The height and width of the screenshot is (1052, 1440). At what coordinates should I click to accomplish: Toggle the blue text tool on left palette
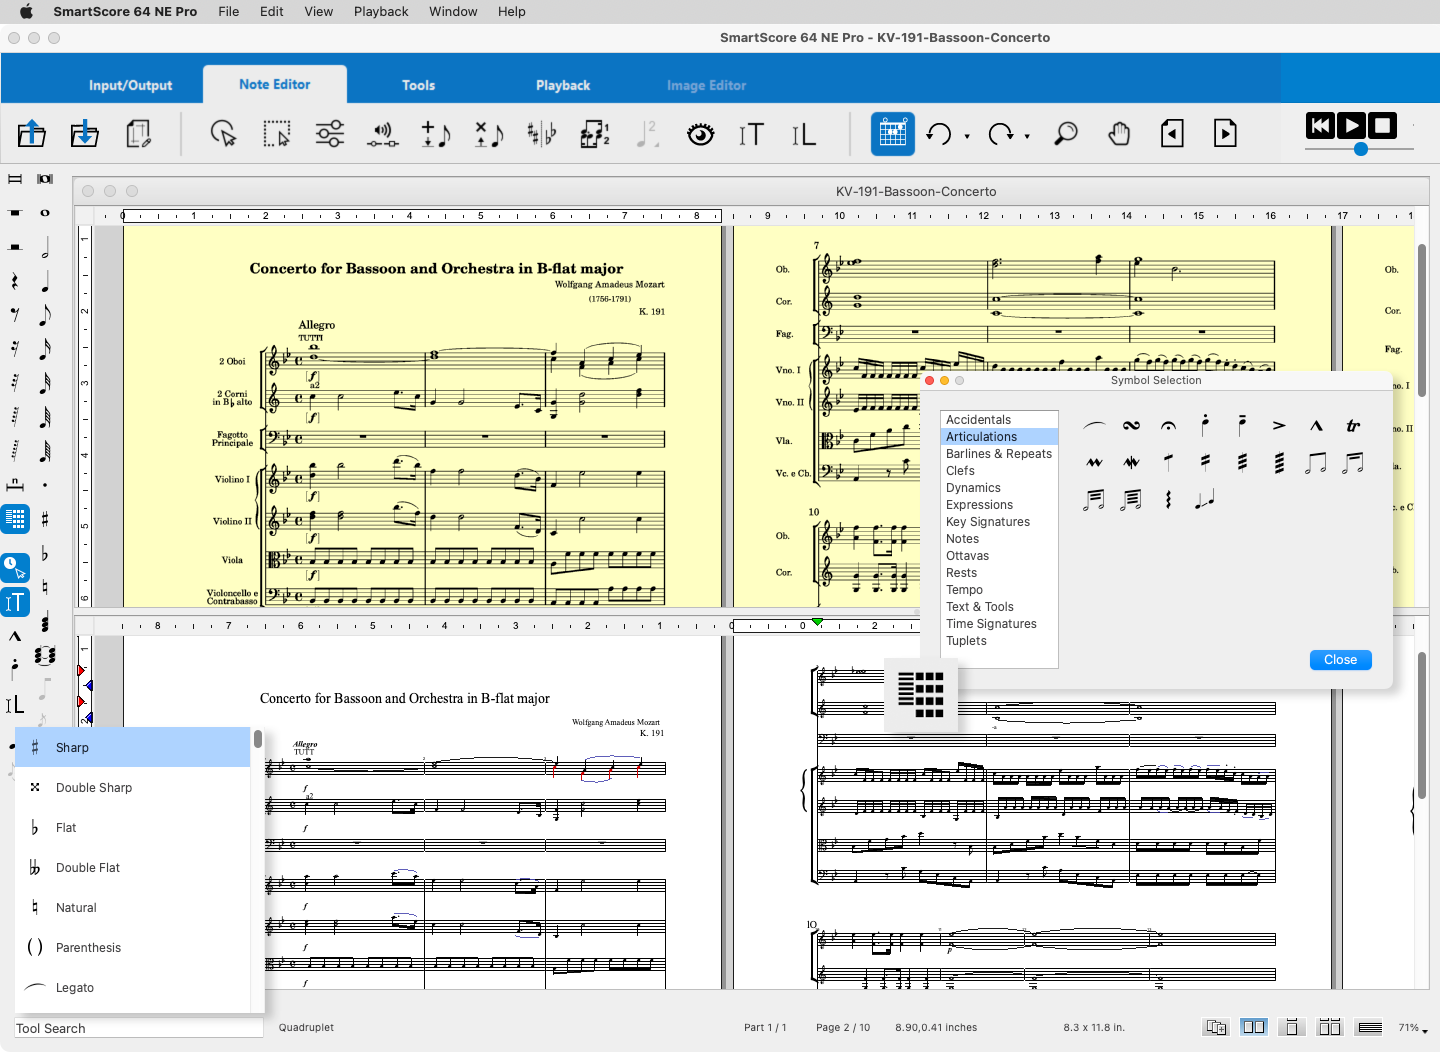pos(15,602)
